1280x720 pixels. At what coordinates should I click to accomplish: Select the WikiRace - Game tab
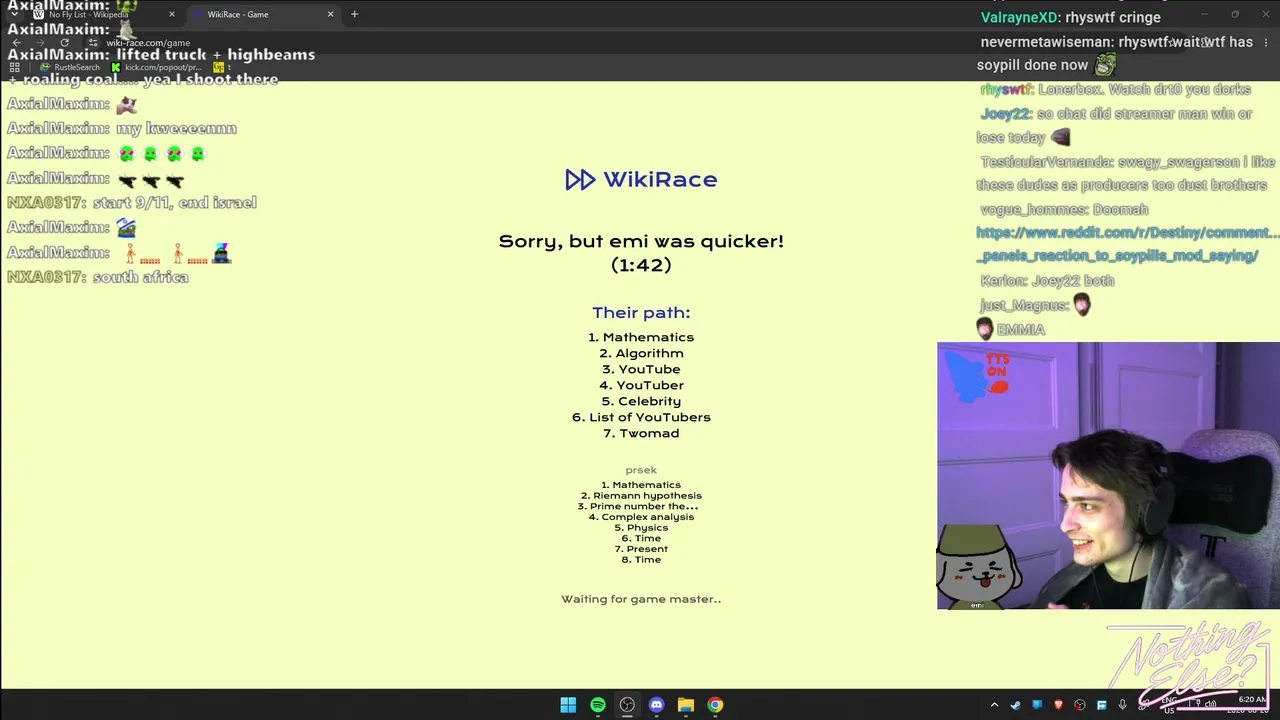pos(262,15)
